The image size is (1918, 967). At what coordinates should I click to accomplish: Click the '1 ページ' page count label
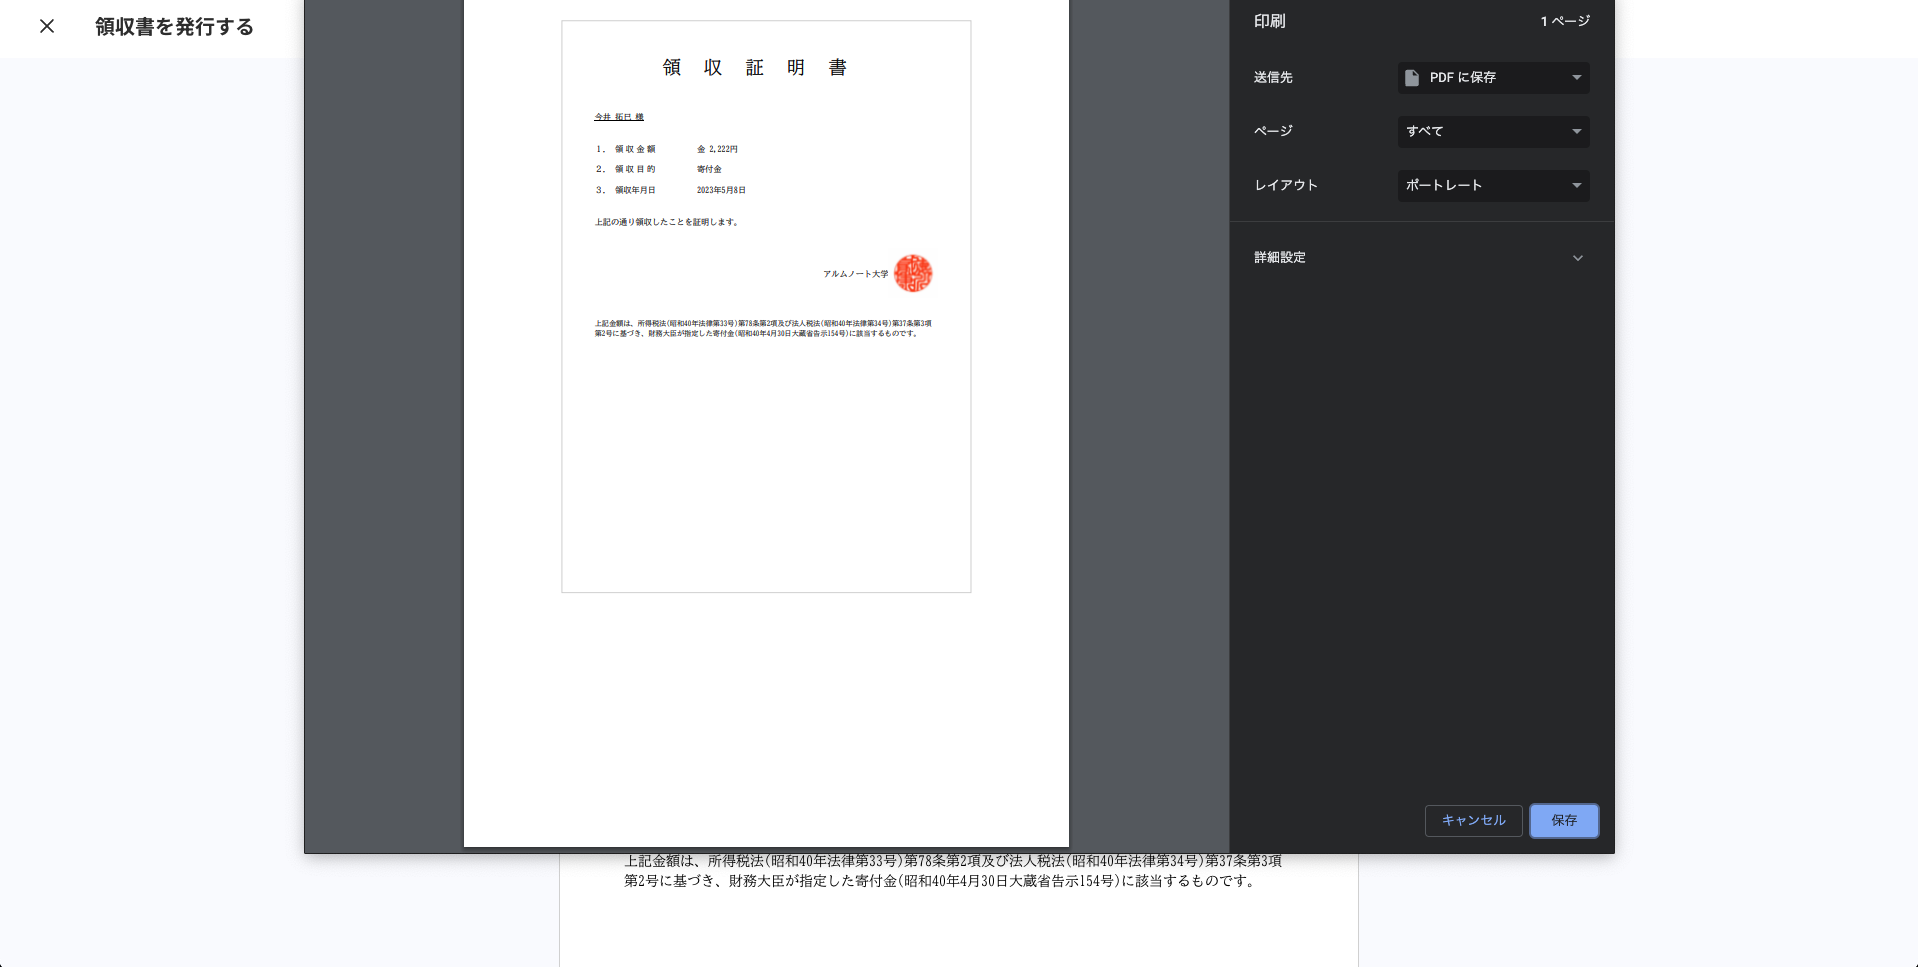click(x=1564, y=21)
